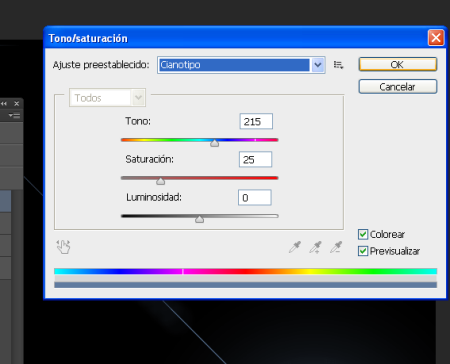450x364 pixels.
Task: Select the on-image hand adjustment tool
Action: click(x=63, y=247)
